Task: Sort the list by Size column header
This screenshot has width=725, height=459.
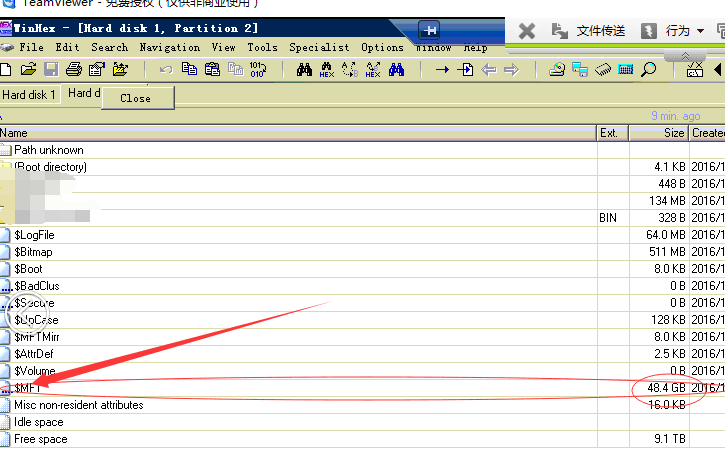Action: tap(674, 133)
